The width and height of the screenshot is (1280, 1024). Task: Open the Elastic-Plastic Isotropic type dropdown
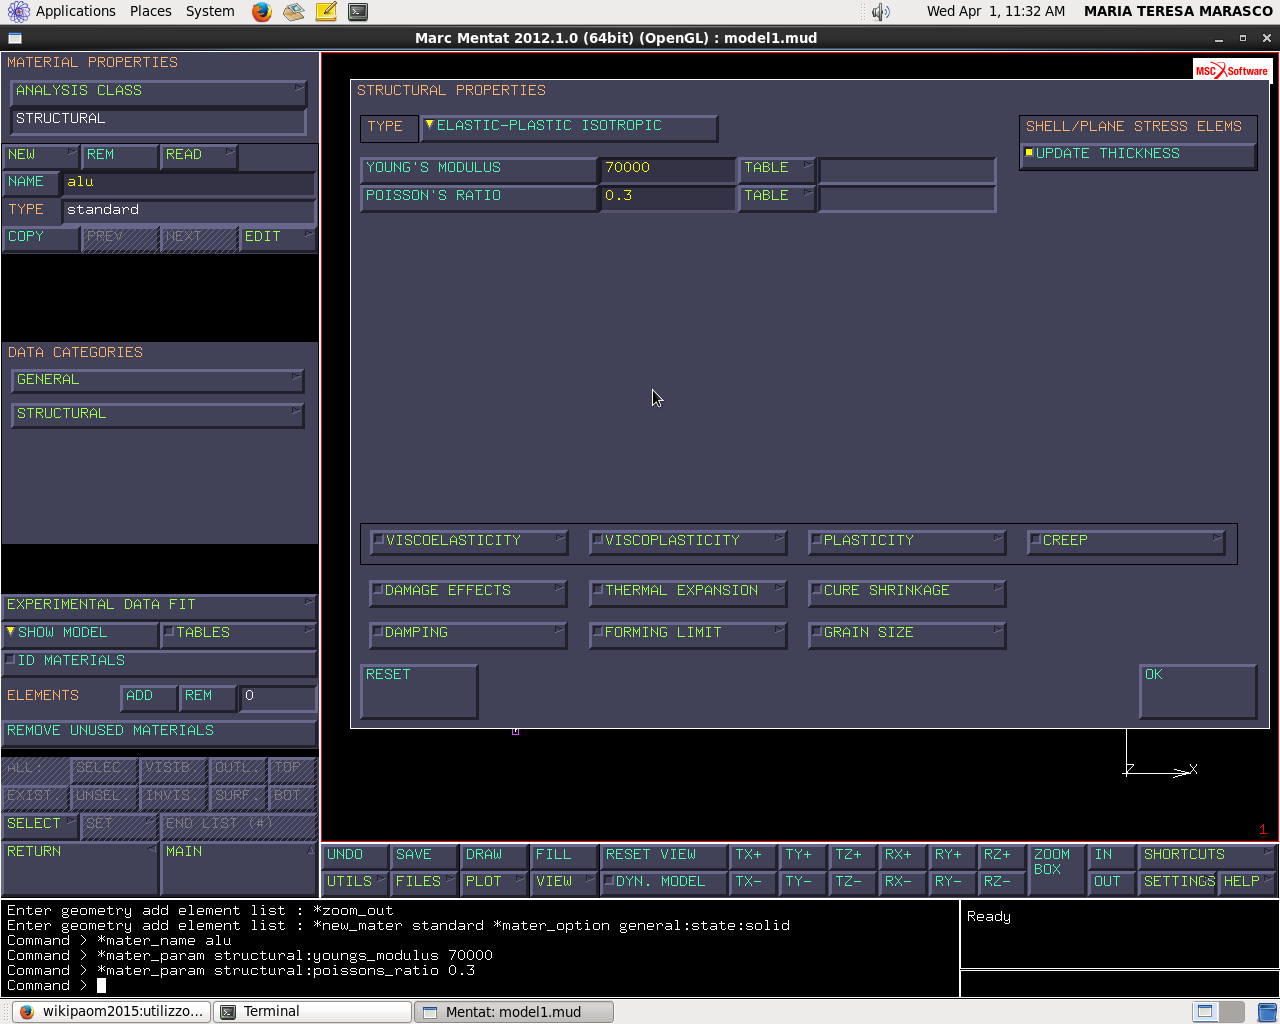pyautogui.click(x=568, y=127)
